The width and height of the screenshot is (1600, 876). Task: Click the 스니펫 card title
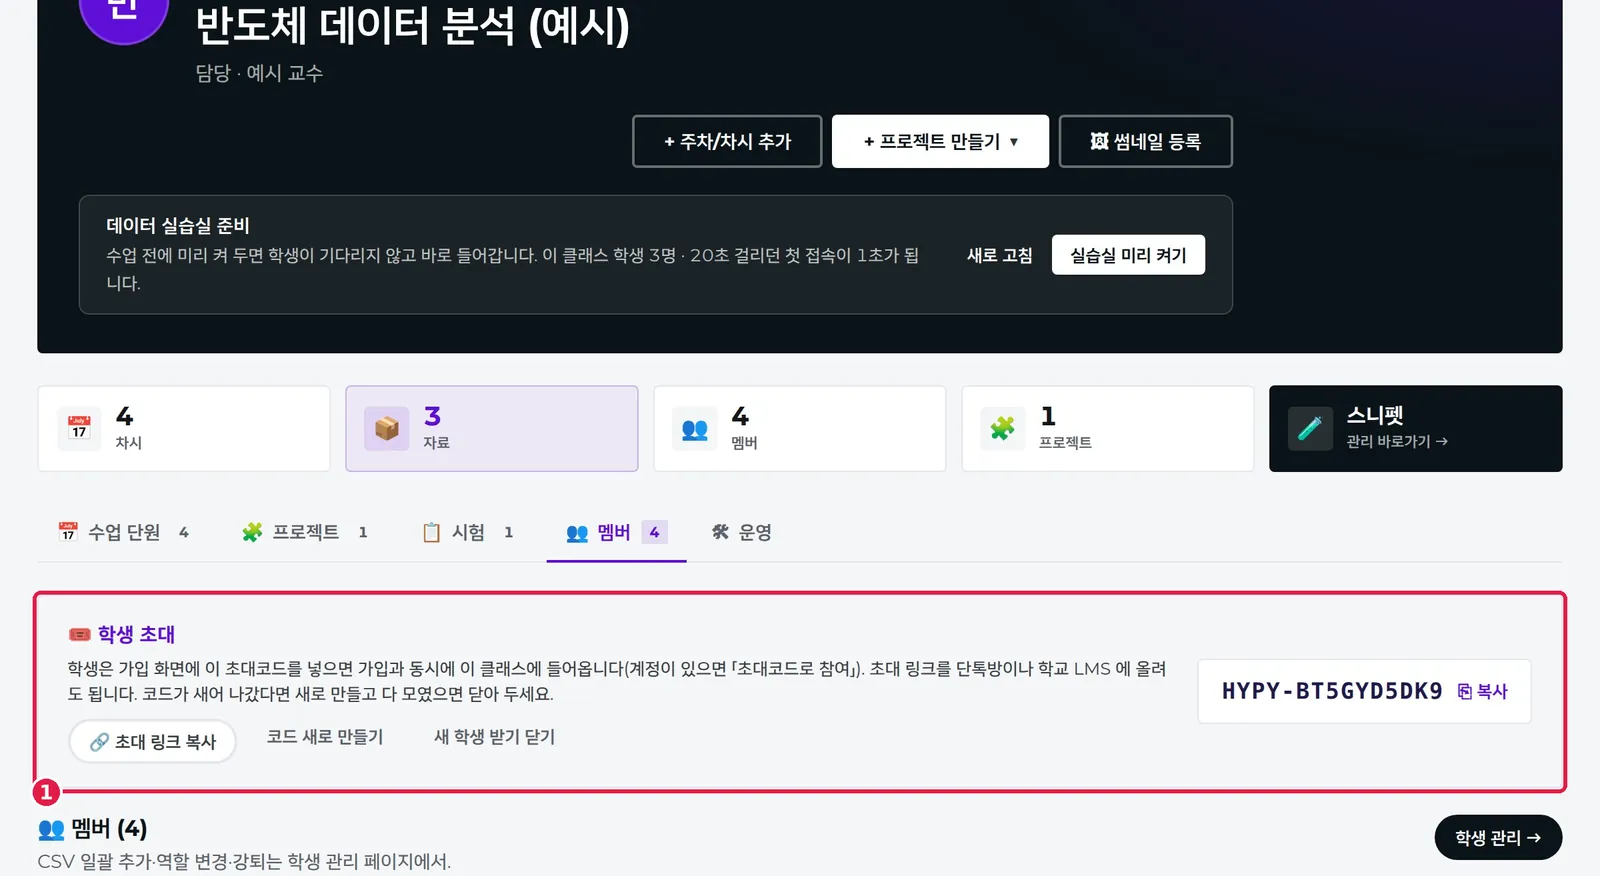[1375, 415]
